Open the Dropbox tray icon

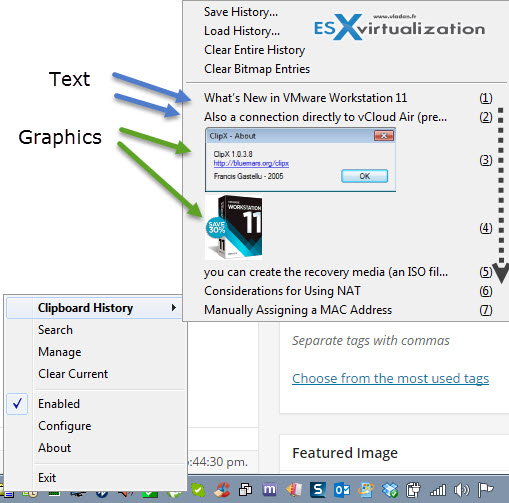click(390, 490)
